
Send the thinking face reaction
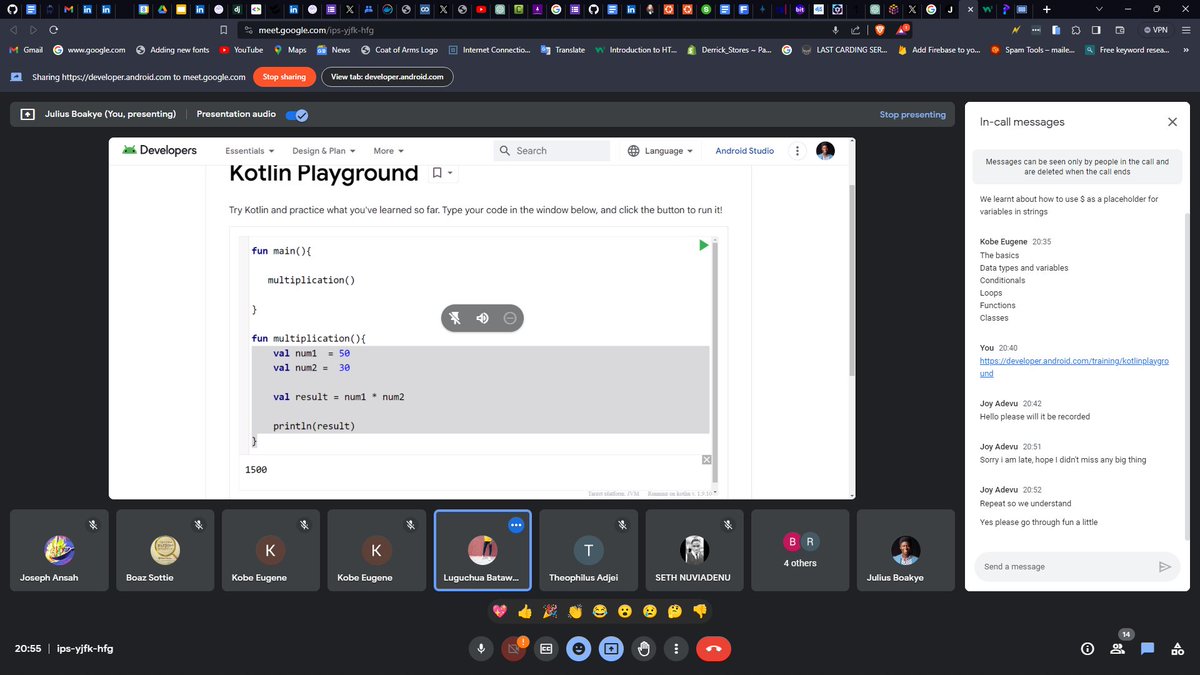[x=675, y=611]
